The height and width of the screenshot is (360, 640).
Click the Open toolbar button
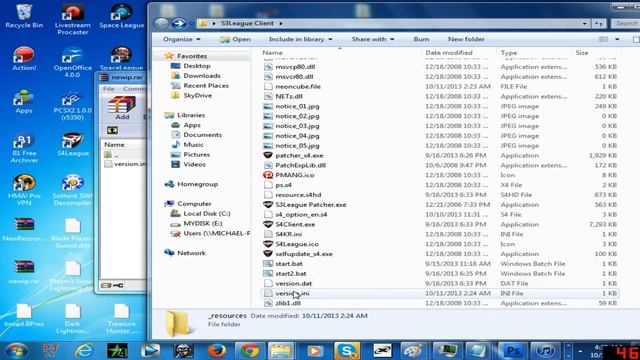(235, 39)
